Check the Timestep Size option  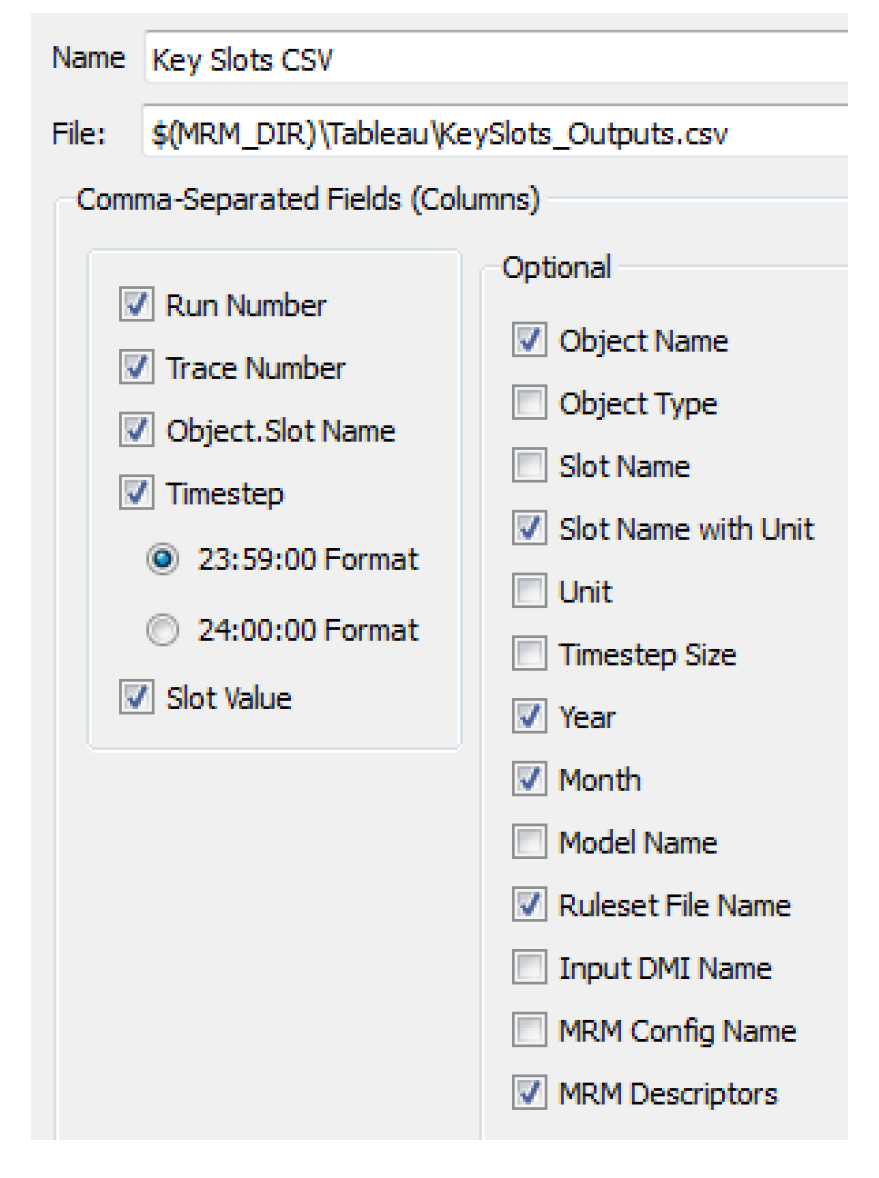coord(529,655)
